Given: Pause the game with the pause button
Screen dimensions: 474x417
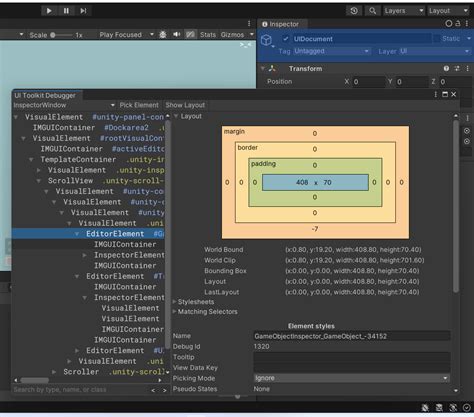Looking at the screenshot, I should (x=66, y=11).
